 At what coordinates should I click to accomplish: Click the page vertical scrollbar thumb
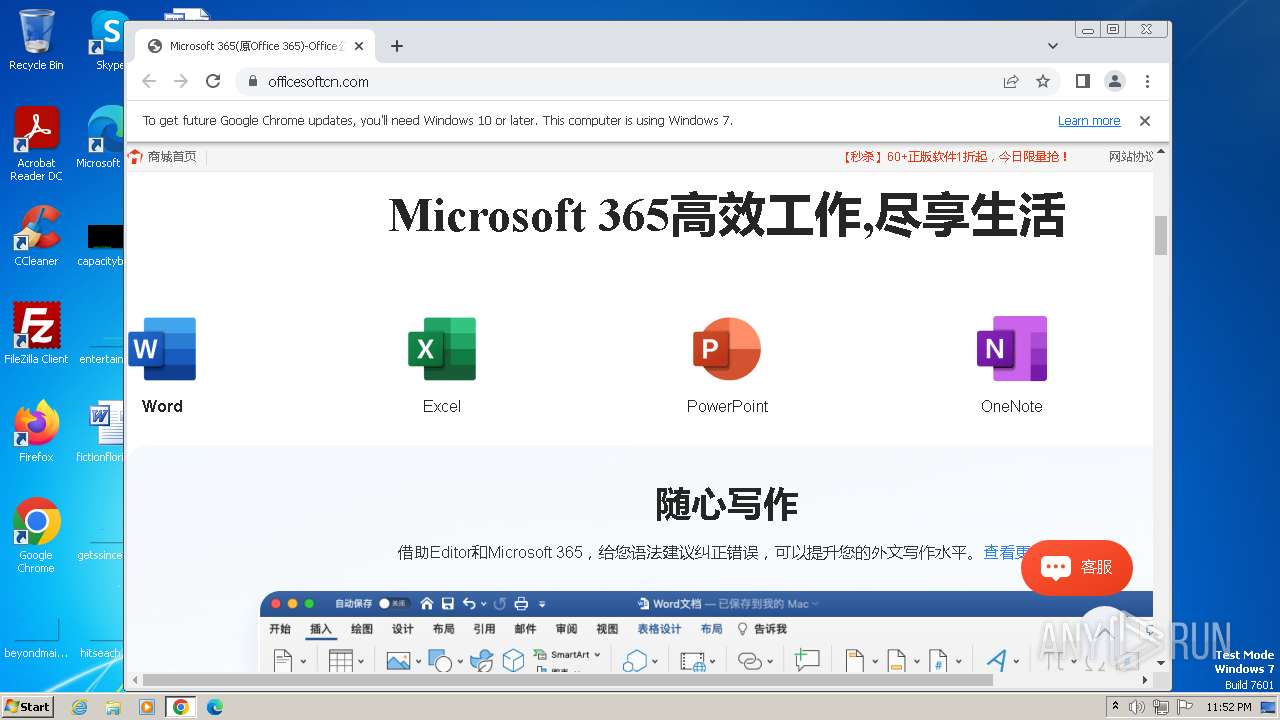point(1161,236)
